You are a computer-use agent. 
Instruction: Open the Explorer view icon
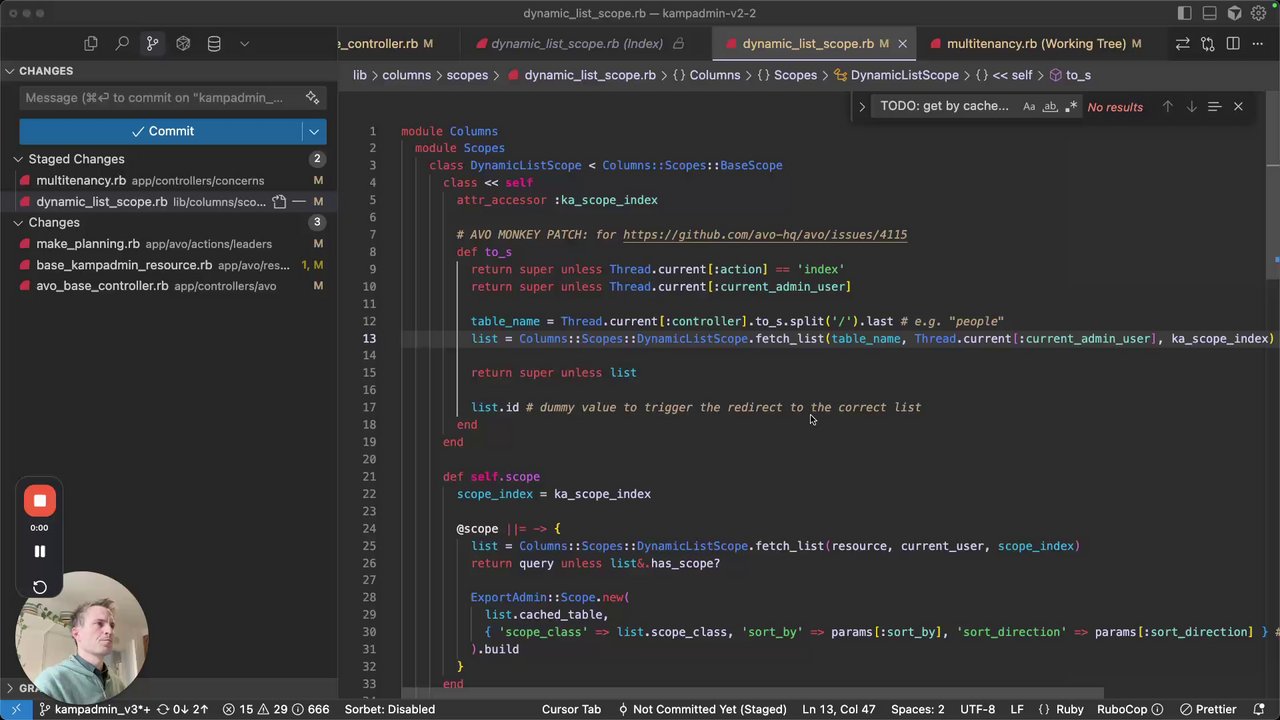pyautogui.click(x=91, y=44)
